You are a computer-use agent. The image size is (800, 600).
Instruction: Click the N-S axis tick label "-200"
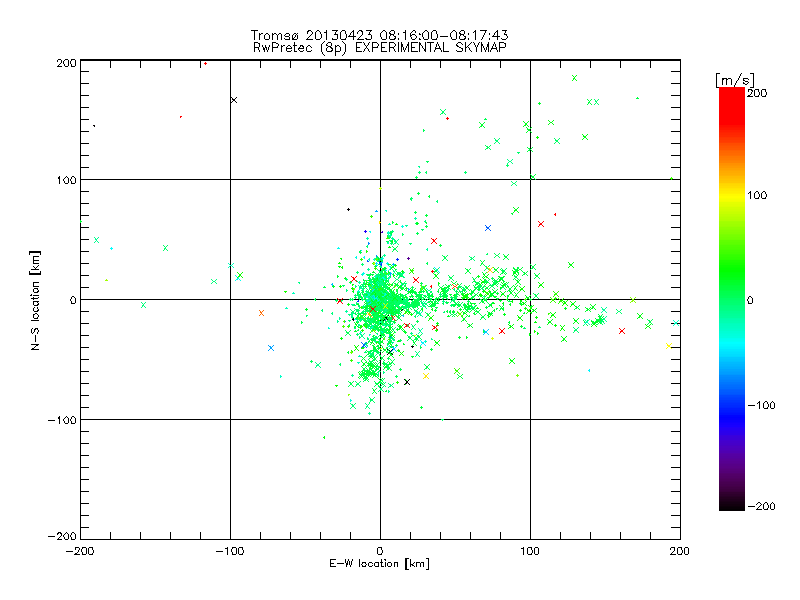point(62,536)
